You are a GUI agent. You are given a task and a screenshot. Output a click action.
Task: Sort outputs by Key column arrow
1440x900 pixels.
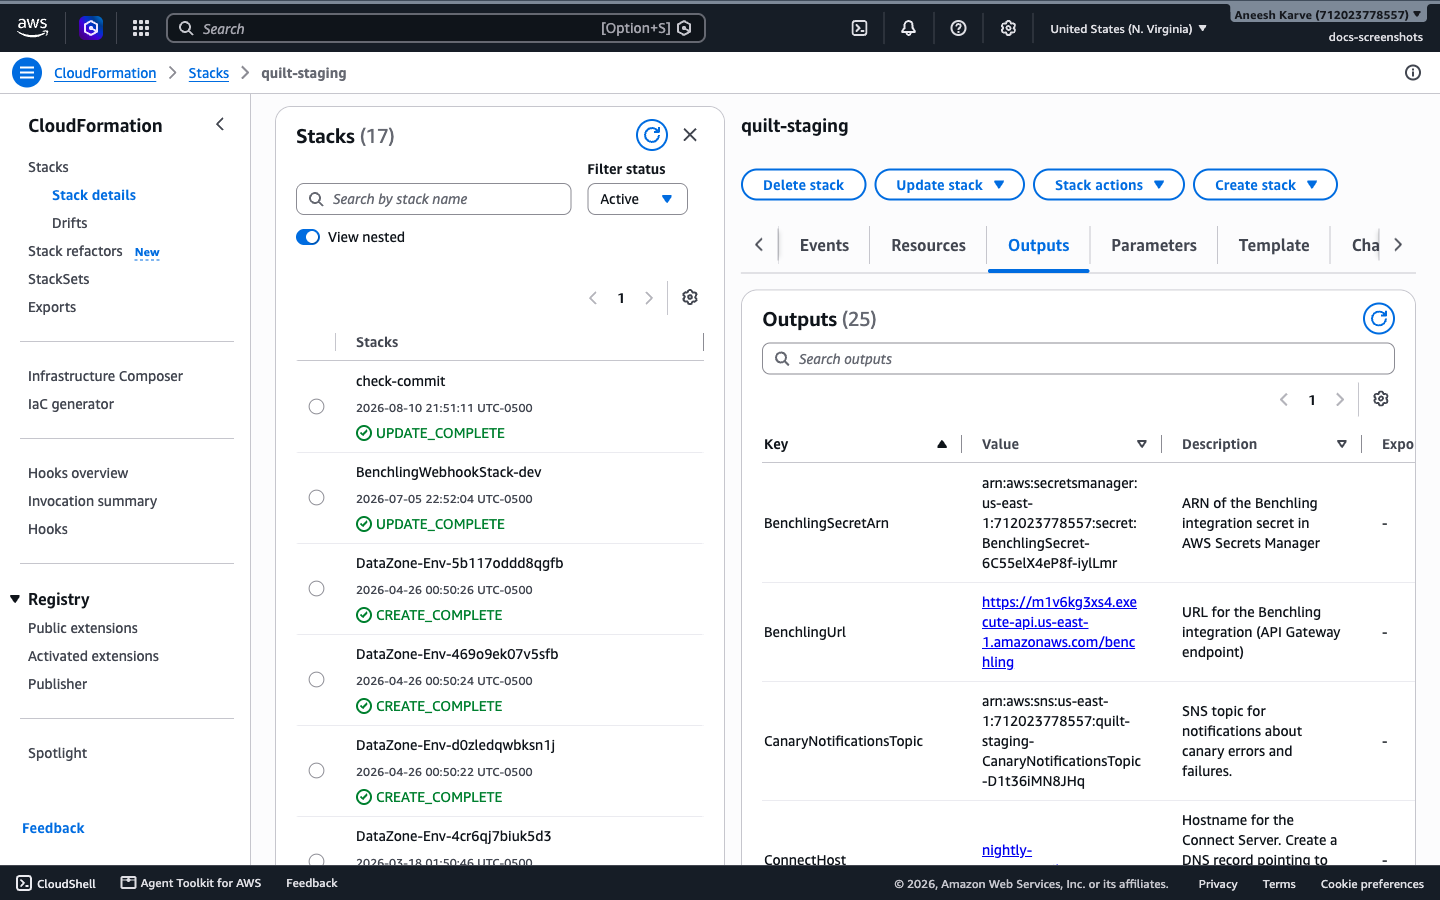pyautogui.click(x=942, y=444)
